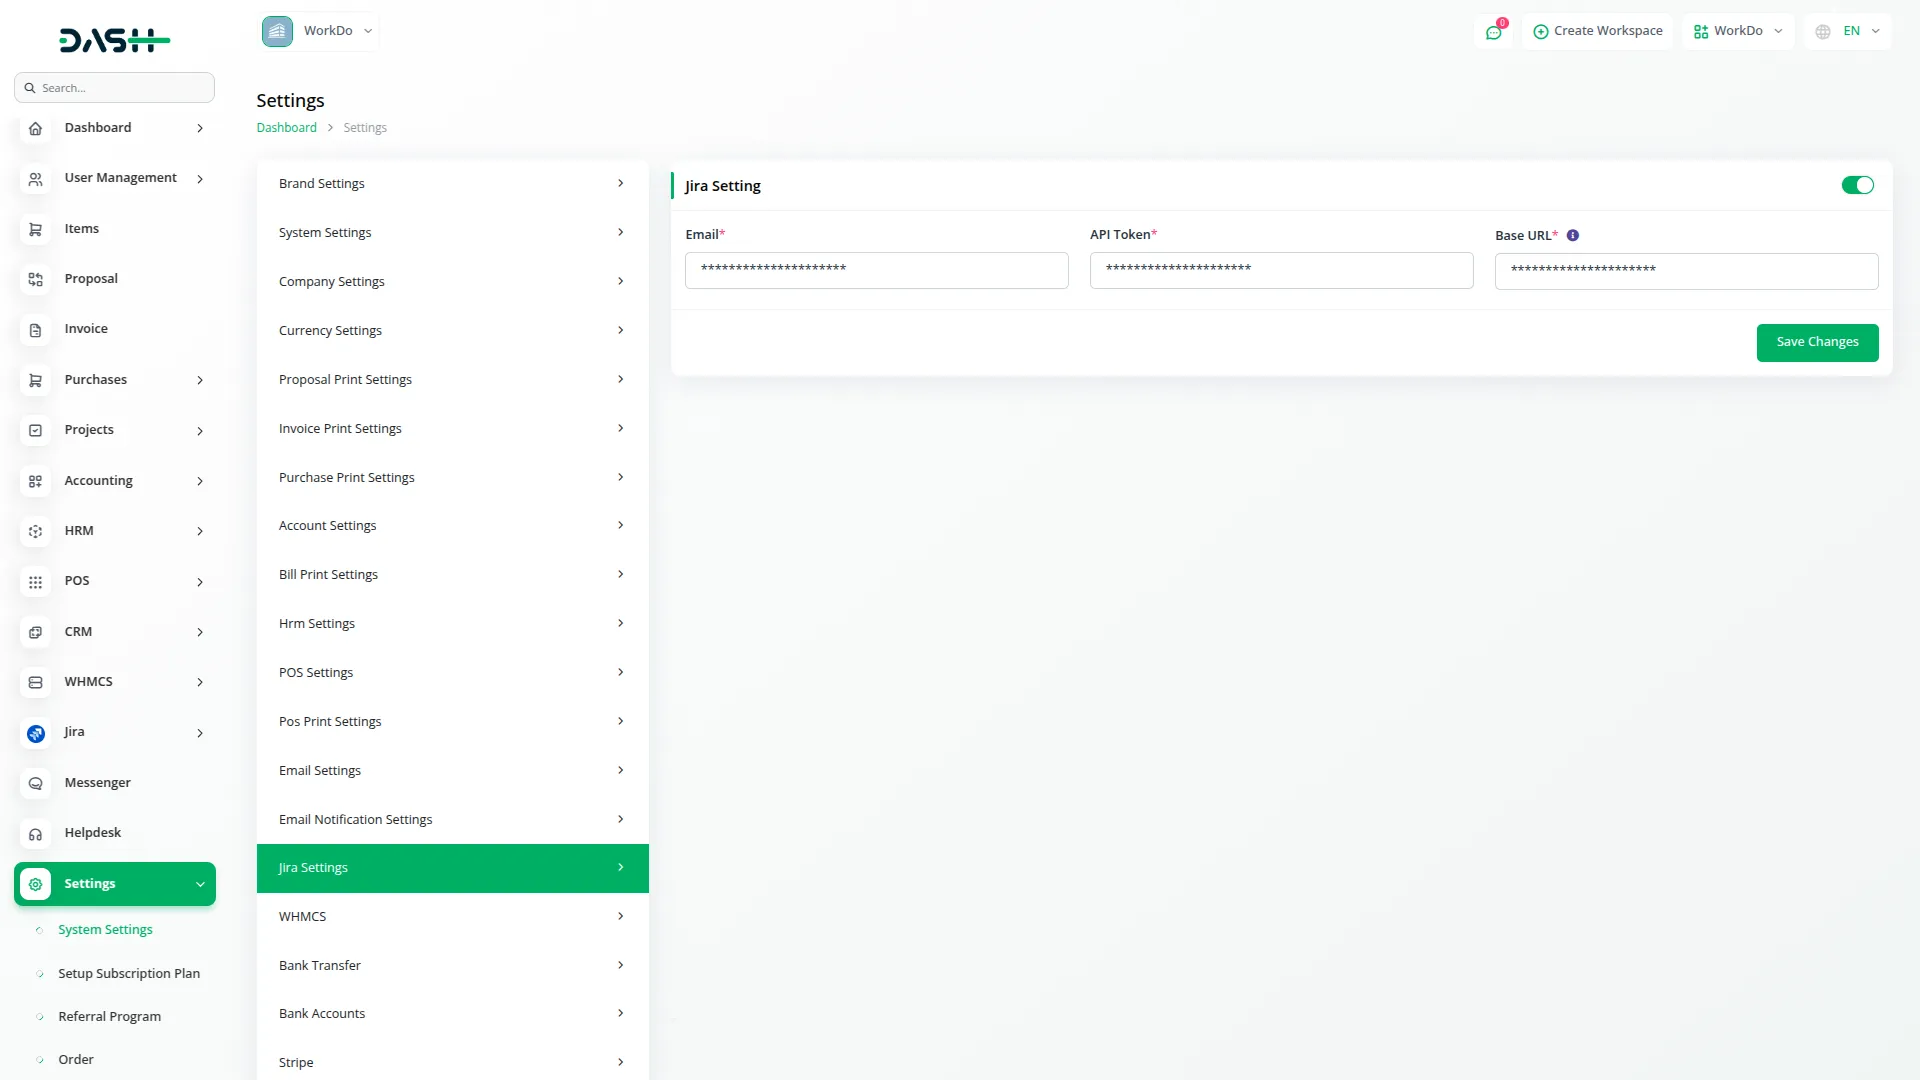Image resolution: width=1920 pixels, height=1080 pixels.
Task: Click the DASH logo at top left
Action: click(x=114, y=40)
